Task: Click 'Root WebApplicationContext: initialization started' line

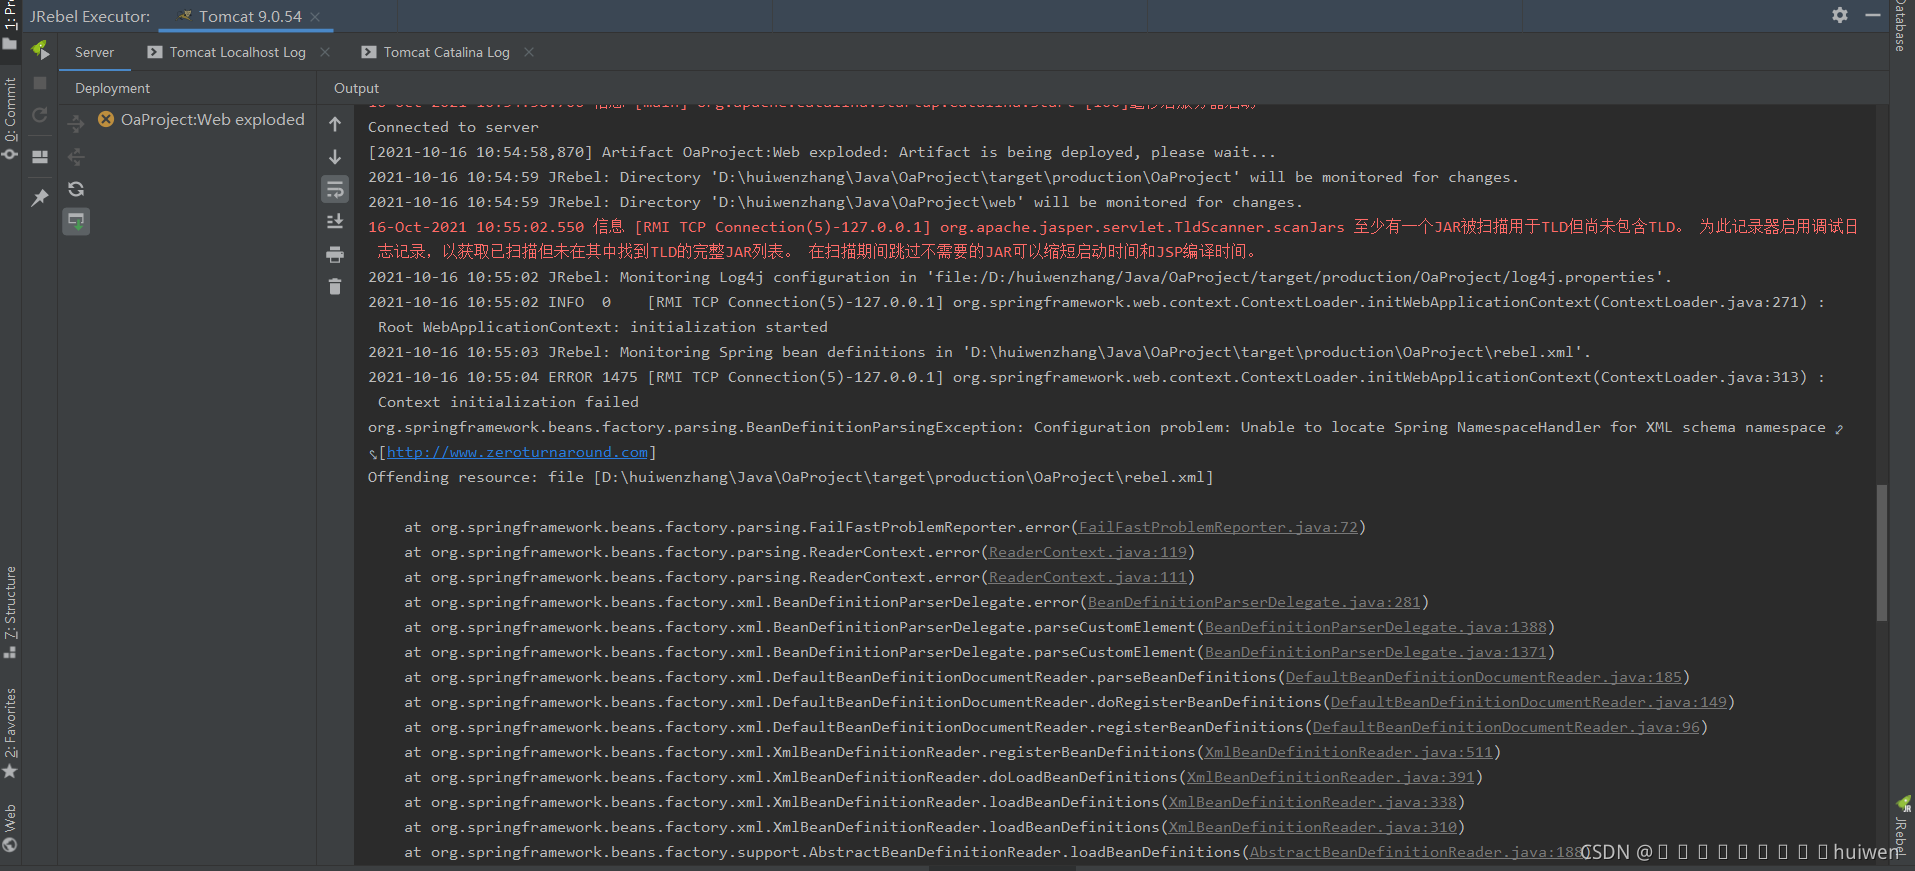Action: coord(602,327)
